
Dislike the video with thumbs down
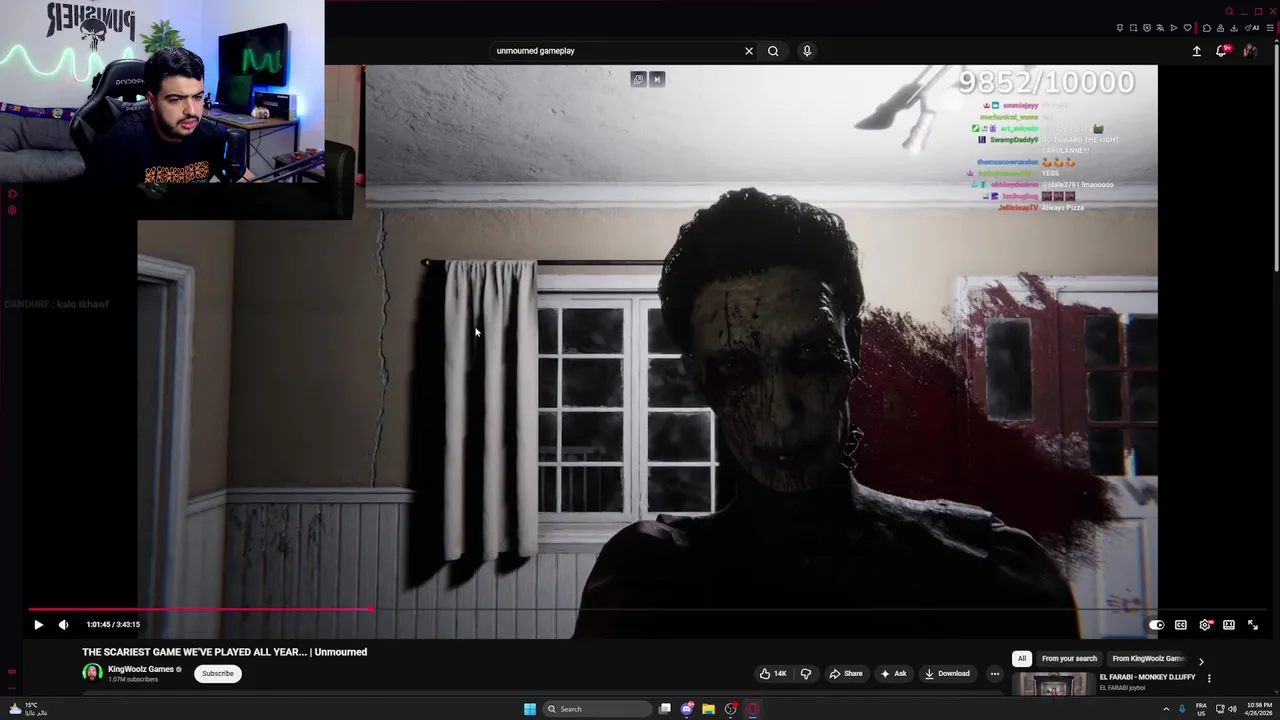pos(806,674)
